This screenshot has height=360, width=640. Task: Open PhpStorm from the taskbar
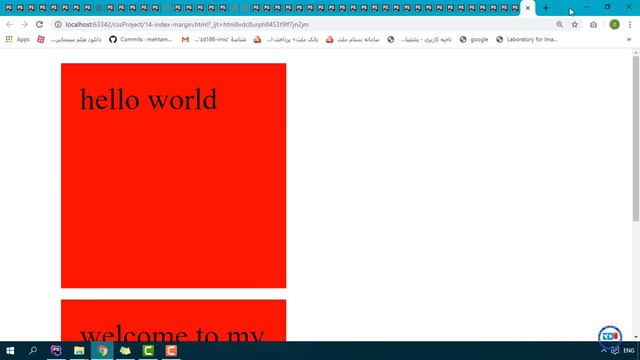tap(56, 351)
